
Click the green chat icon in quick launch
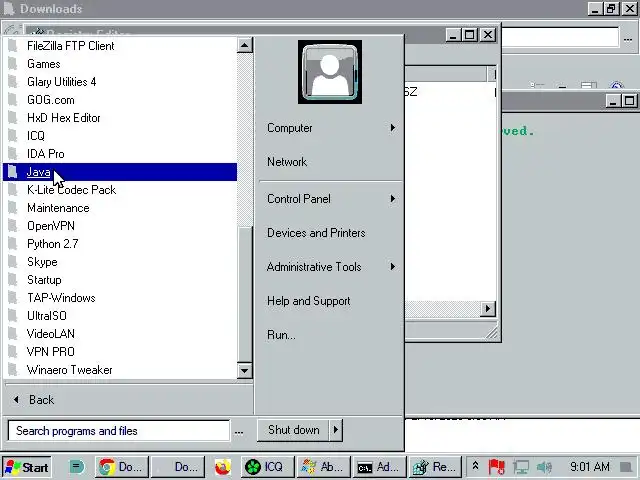(76, 467)
